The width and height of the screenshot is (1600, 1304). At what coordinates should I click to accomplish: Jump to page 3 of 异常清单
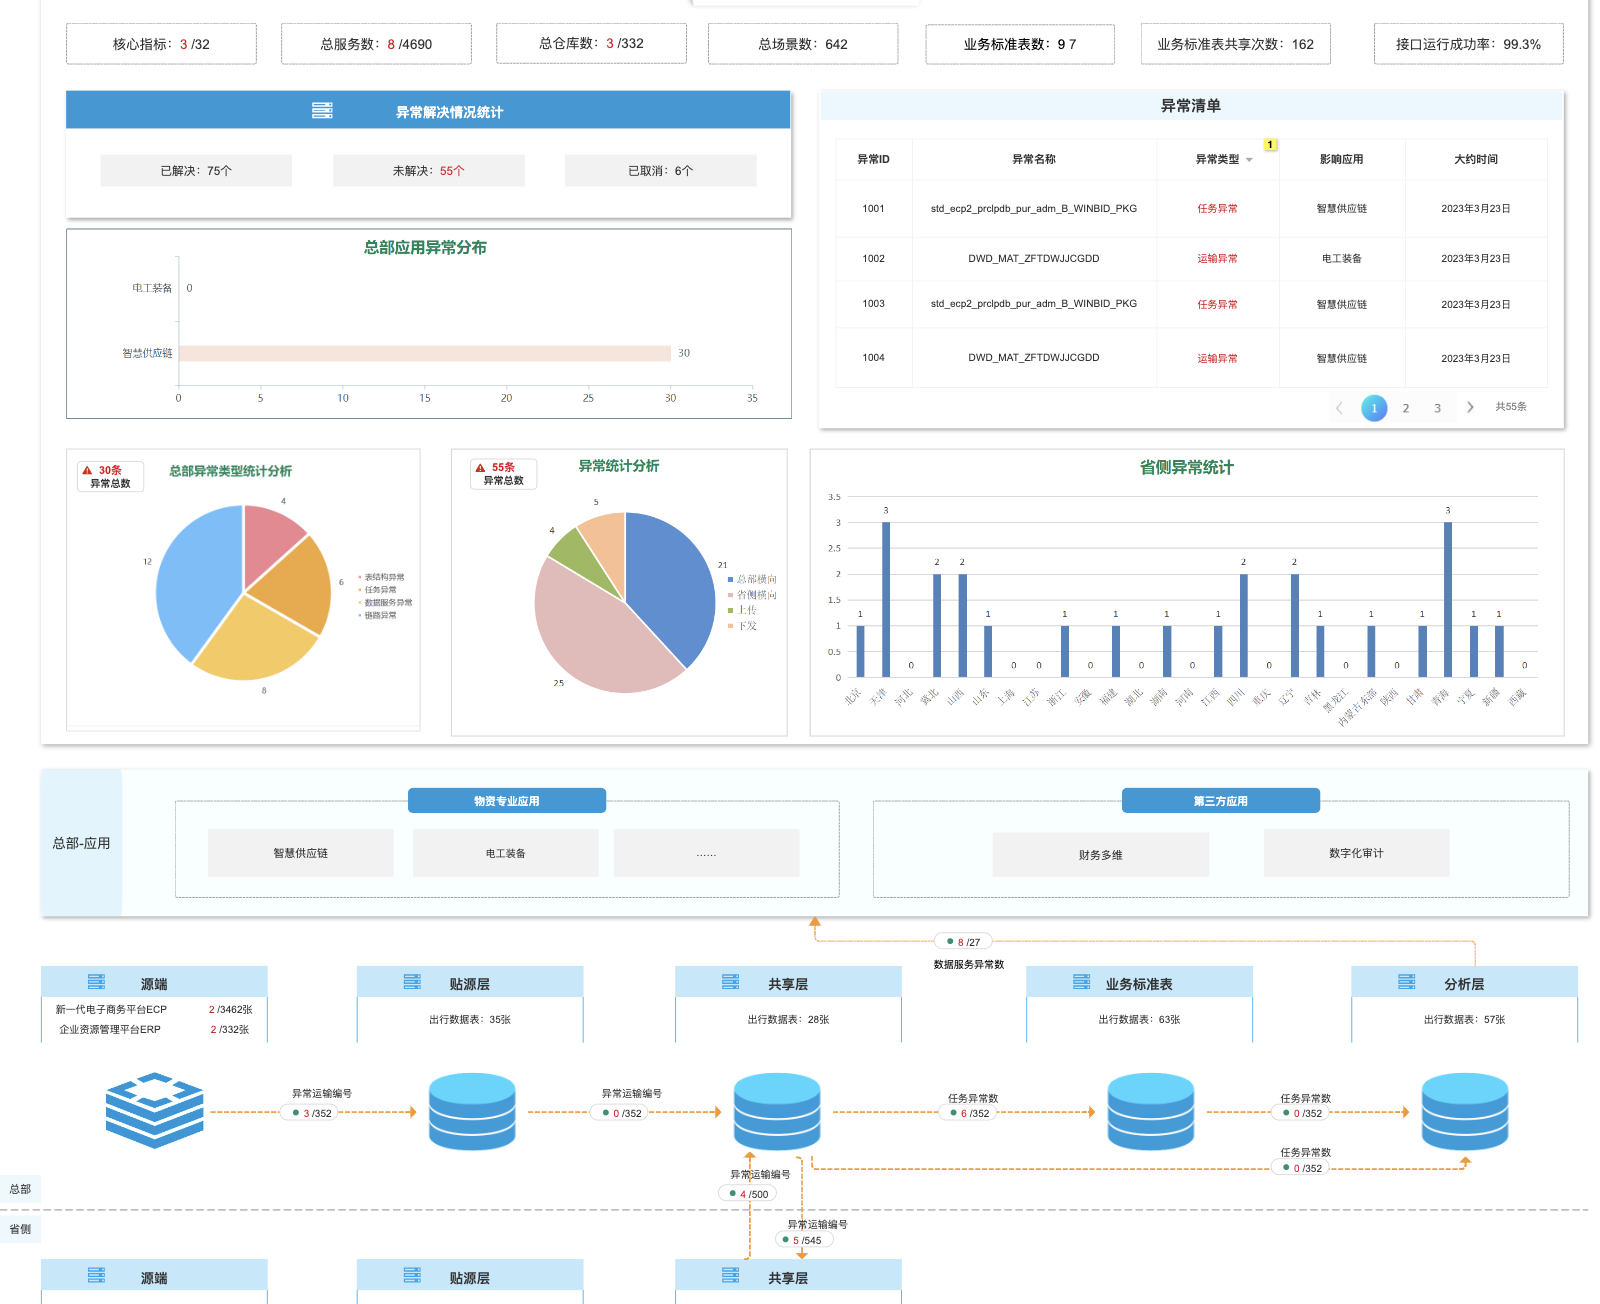point(1438,408)
